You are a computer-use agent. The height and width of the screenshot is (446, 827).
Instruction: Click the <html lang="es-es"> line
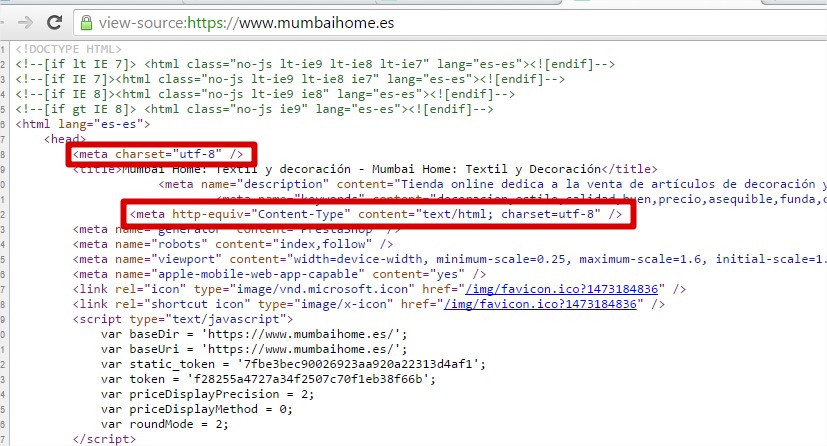click(x=83, y=124)
